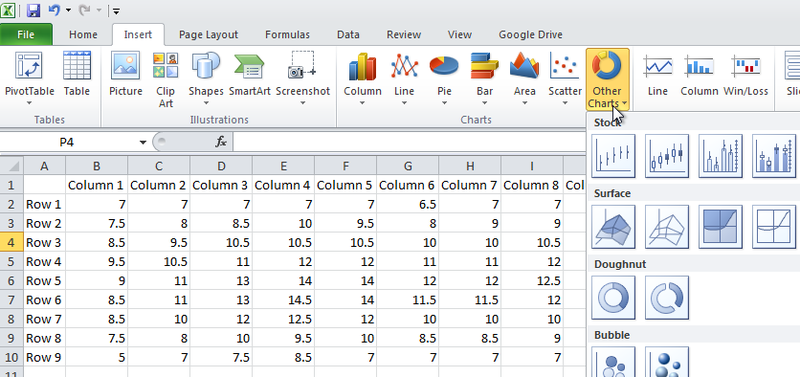The height and width of the screenshot is (377, 800).
Task: Insert a Win/Loss sparkline
Action: coord(745,74)
